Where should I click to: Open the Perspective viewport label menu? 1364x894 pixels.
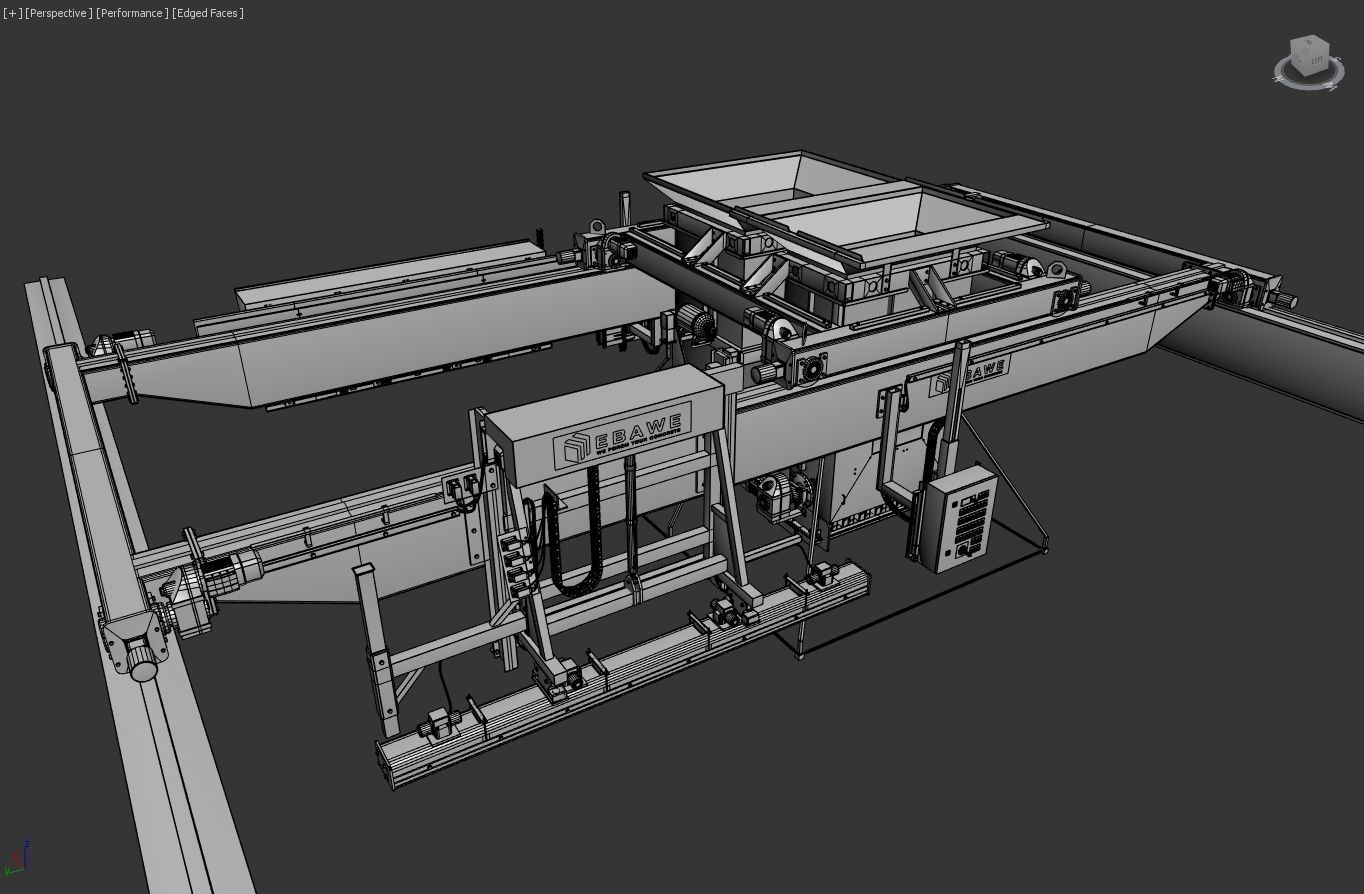pos(59,13)
